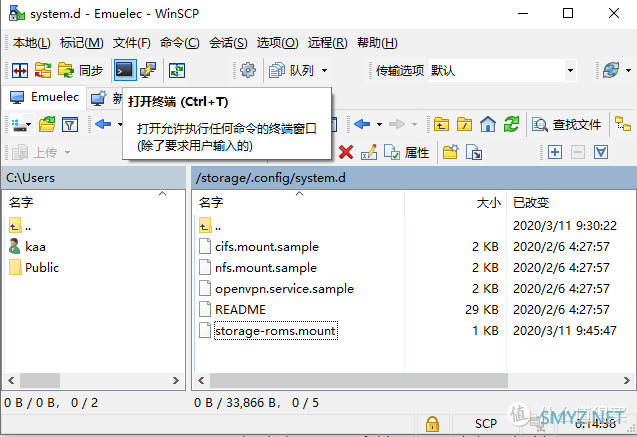The width and height of the screenshot is (637, 437).
Task: Click the remote parent directory icon
Action: 441,124
